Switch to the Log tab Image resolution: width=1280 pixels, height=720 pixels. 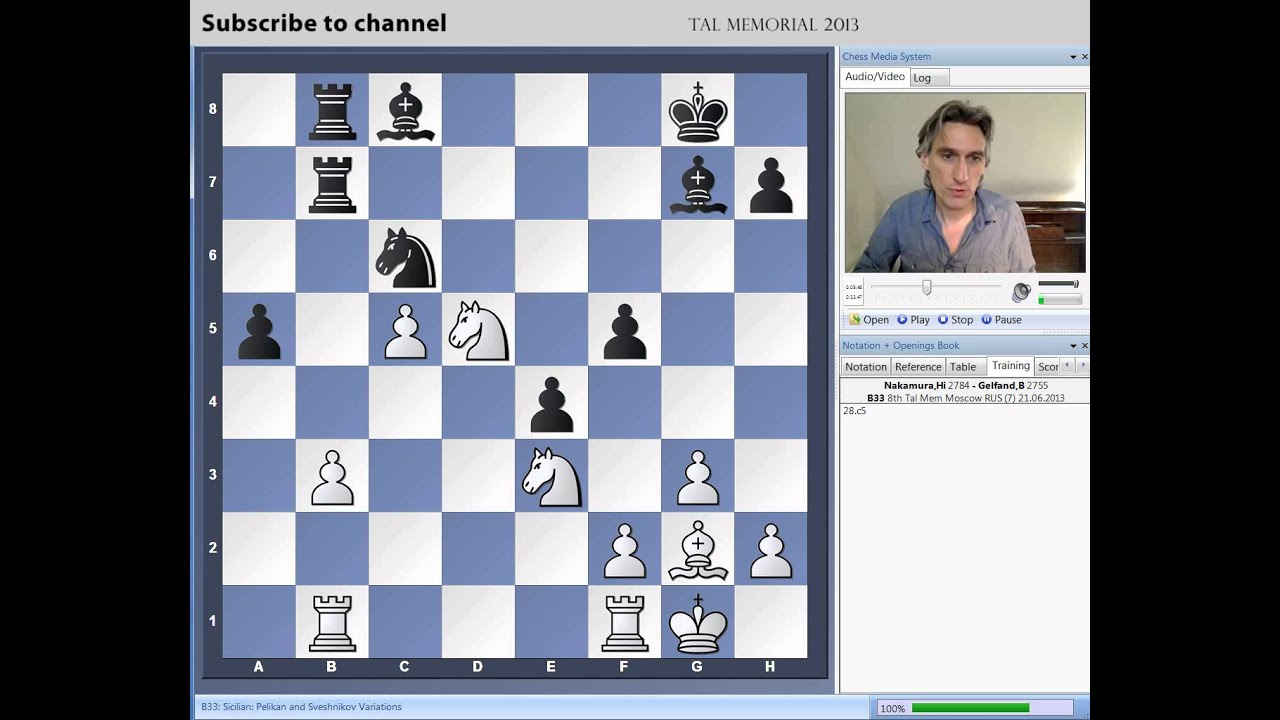click(929, 78)
